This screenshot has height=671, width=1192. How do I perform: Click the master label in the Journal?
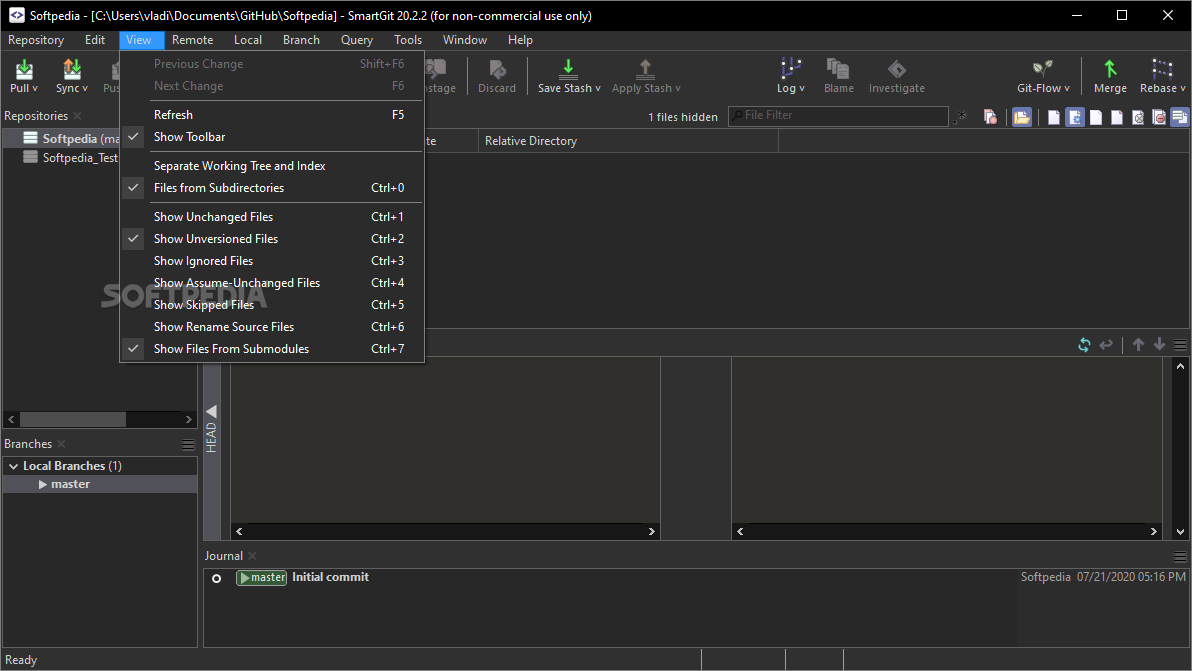point(262,578)
